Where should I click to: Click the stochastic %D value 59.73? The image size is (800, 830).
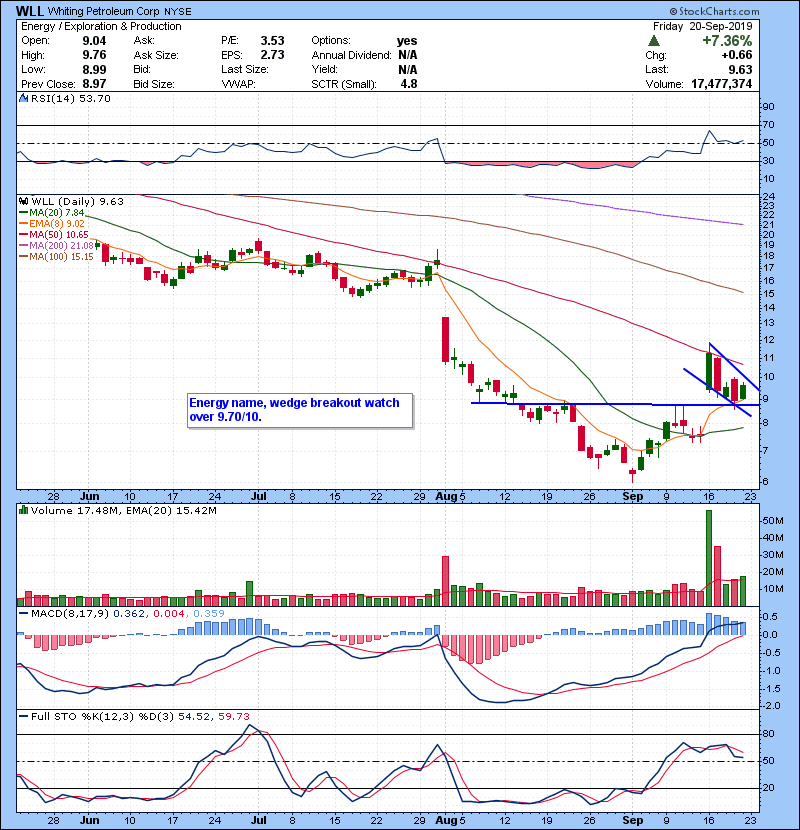coord(234,716)
